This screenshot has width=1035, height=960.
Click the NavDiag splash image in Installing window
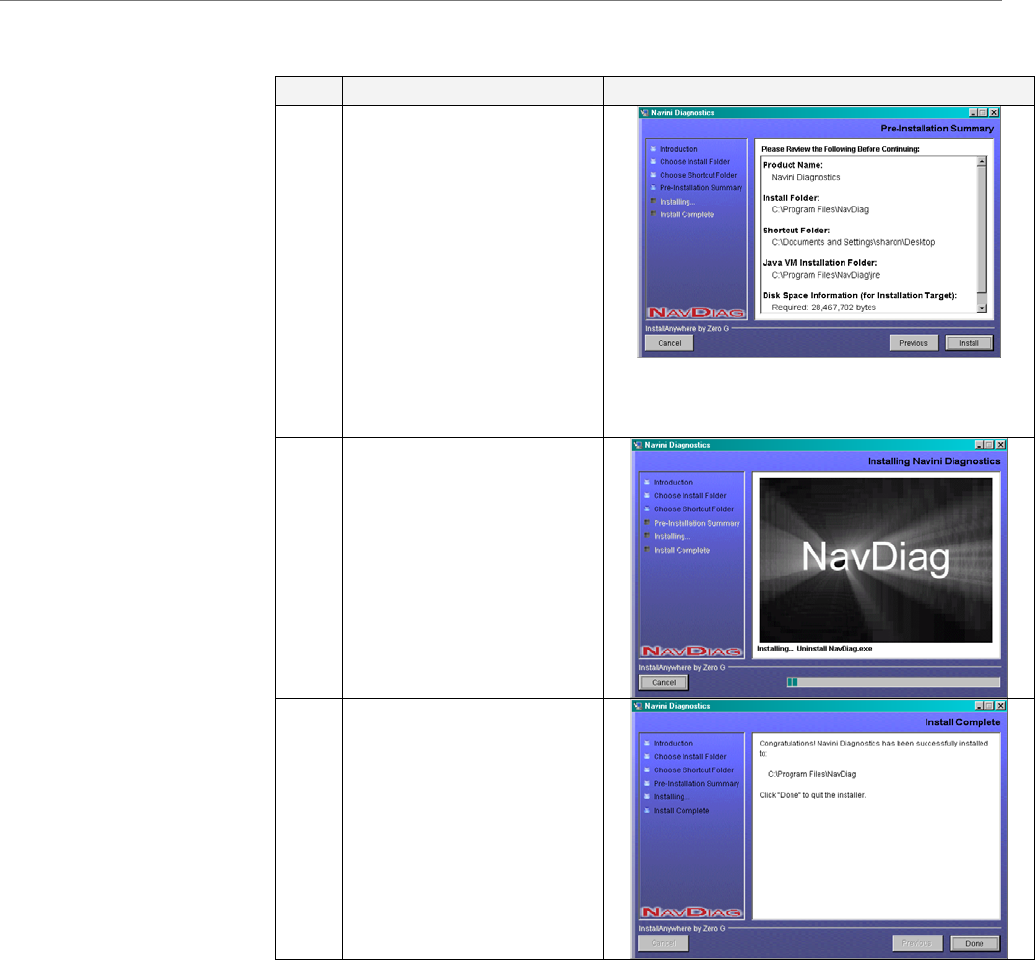pyautogui.click(x=876, y=560)
